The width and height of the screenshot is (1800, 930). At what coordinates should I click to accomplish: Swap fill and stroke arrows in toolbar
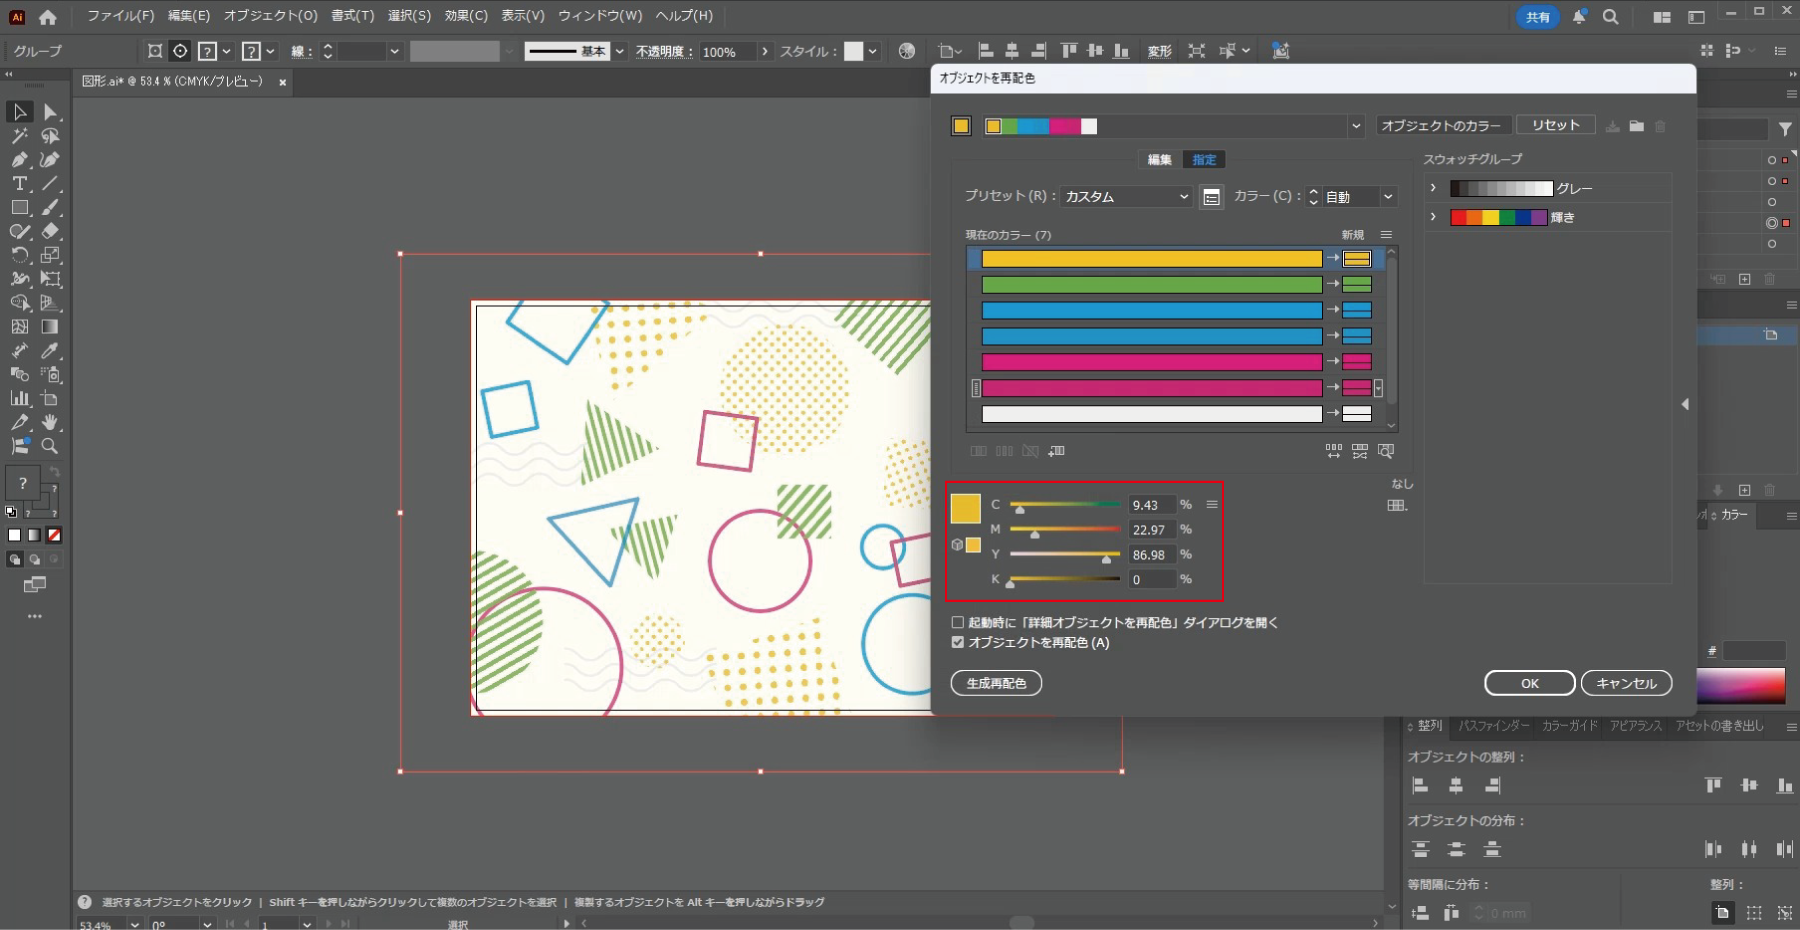55,471
